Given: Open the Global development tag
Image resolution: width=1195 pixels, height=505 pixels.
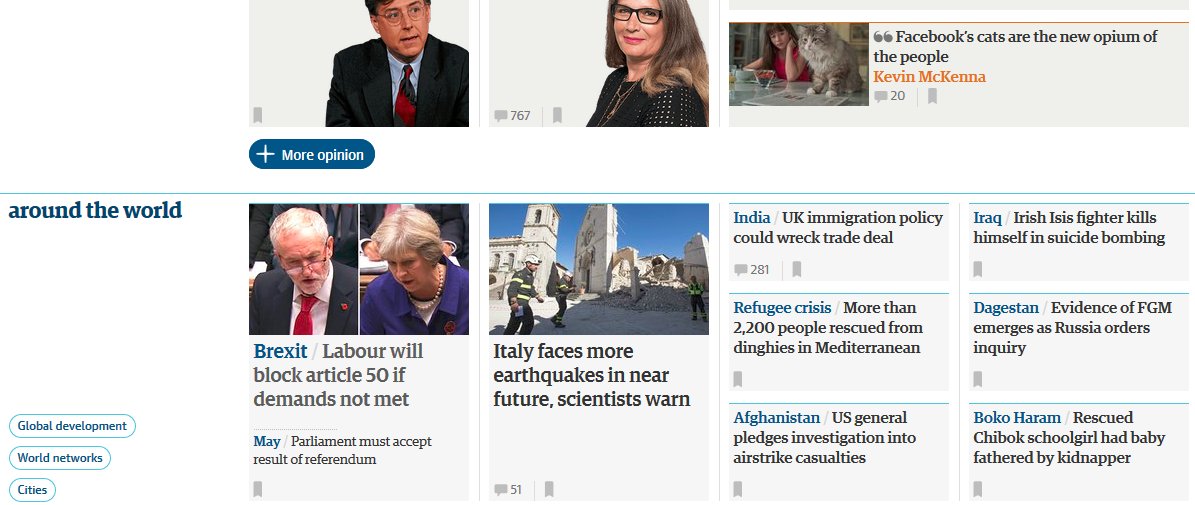Looking at the screenshot, I should coord(72,426).
